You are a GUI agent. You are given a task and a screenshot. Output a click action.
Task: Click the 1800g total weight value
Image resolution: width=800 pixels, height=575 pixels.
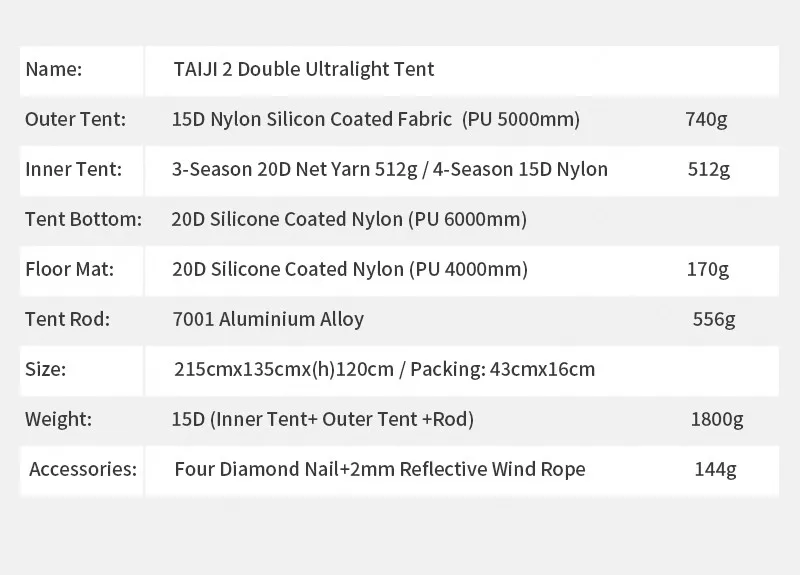pyautogui.click(x=717, y=419)
